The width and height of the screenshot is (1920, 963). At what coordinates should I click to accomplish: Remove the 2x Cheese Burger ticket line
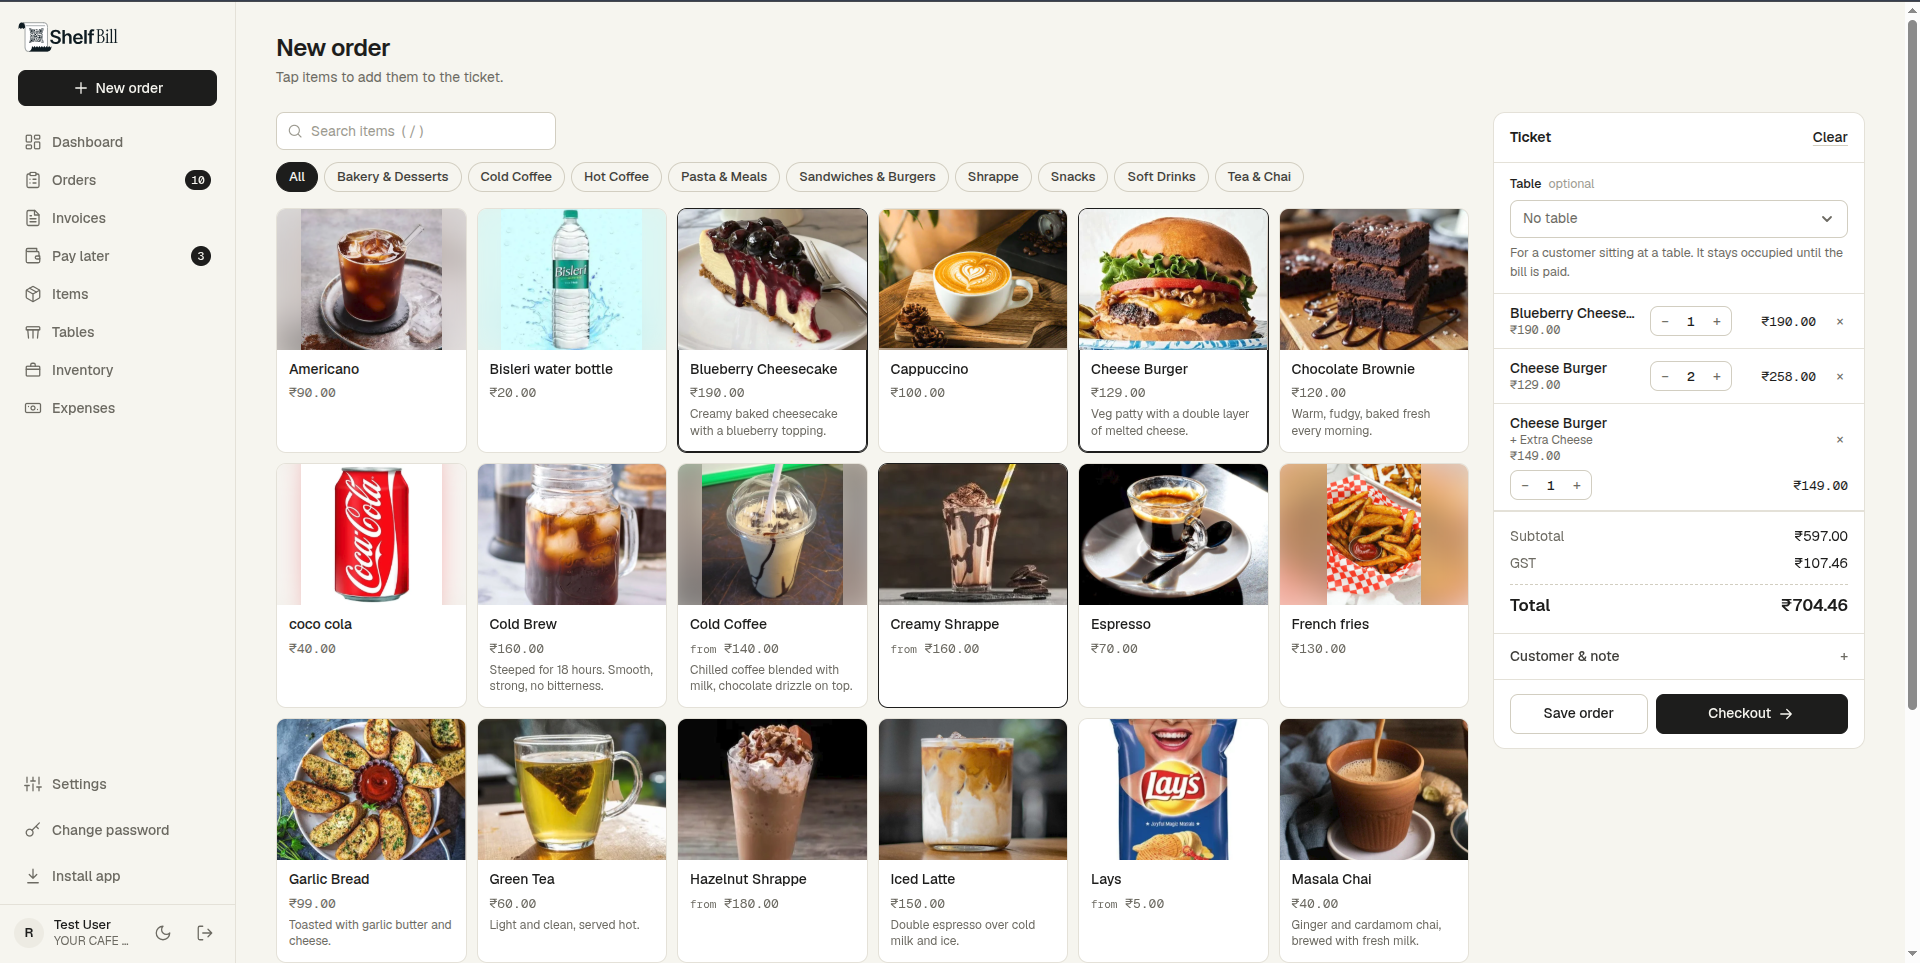(x=1840, y=377)
